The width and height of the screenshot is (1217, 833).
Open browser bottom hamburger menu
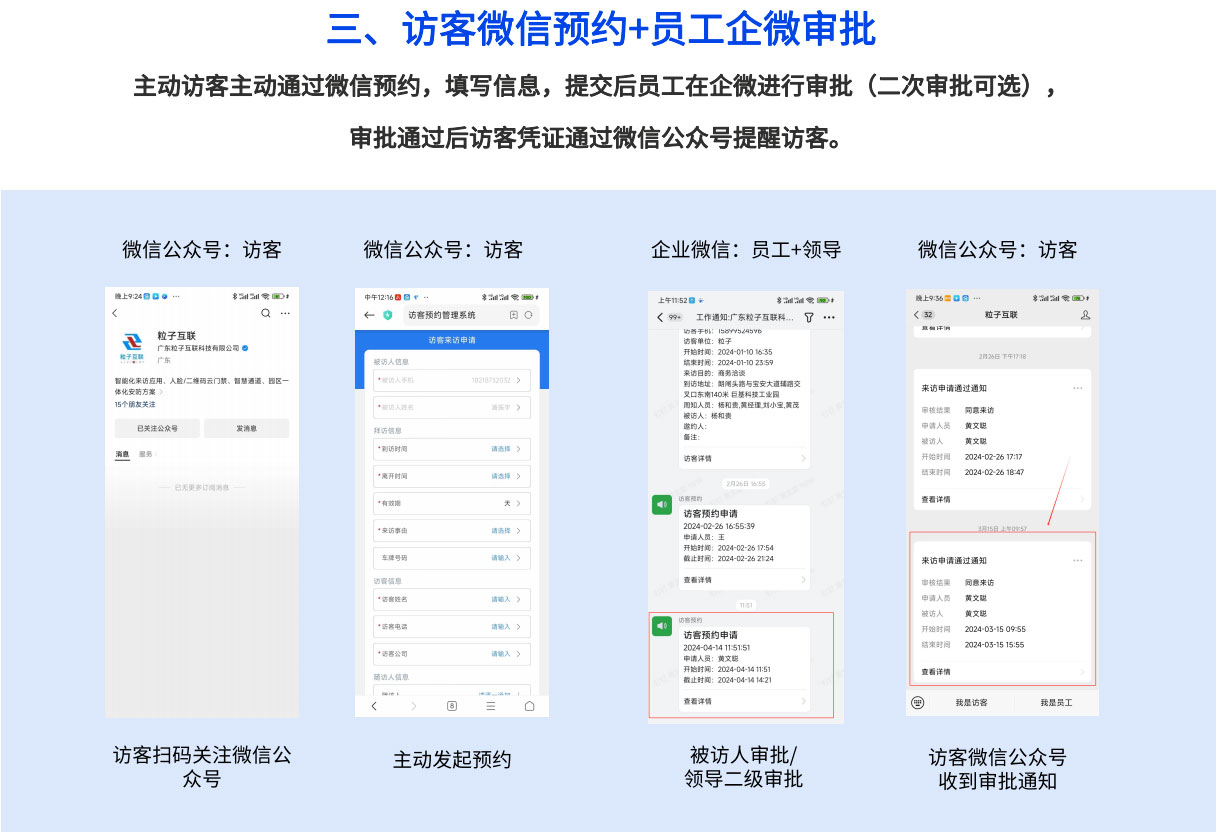click(490, 705)
